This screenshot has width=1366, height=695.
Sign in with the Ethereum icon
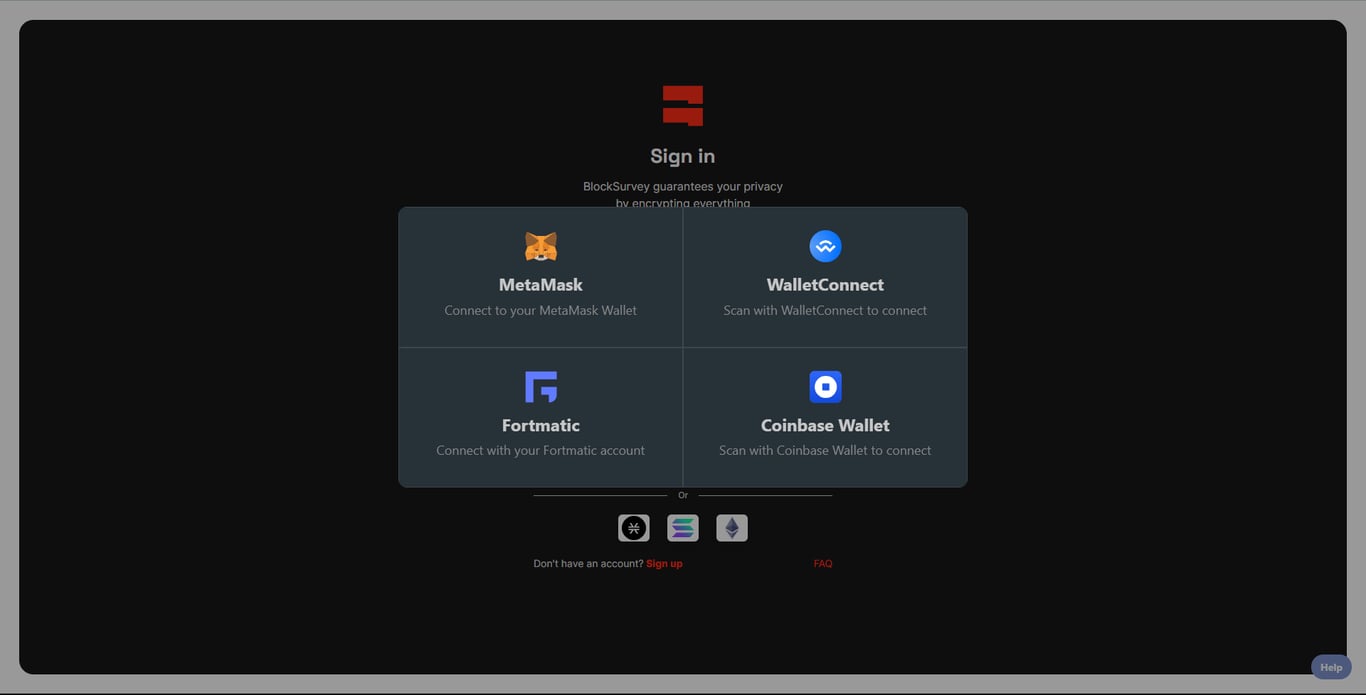[x=732, y=528]
